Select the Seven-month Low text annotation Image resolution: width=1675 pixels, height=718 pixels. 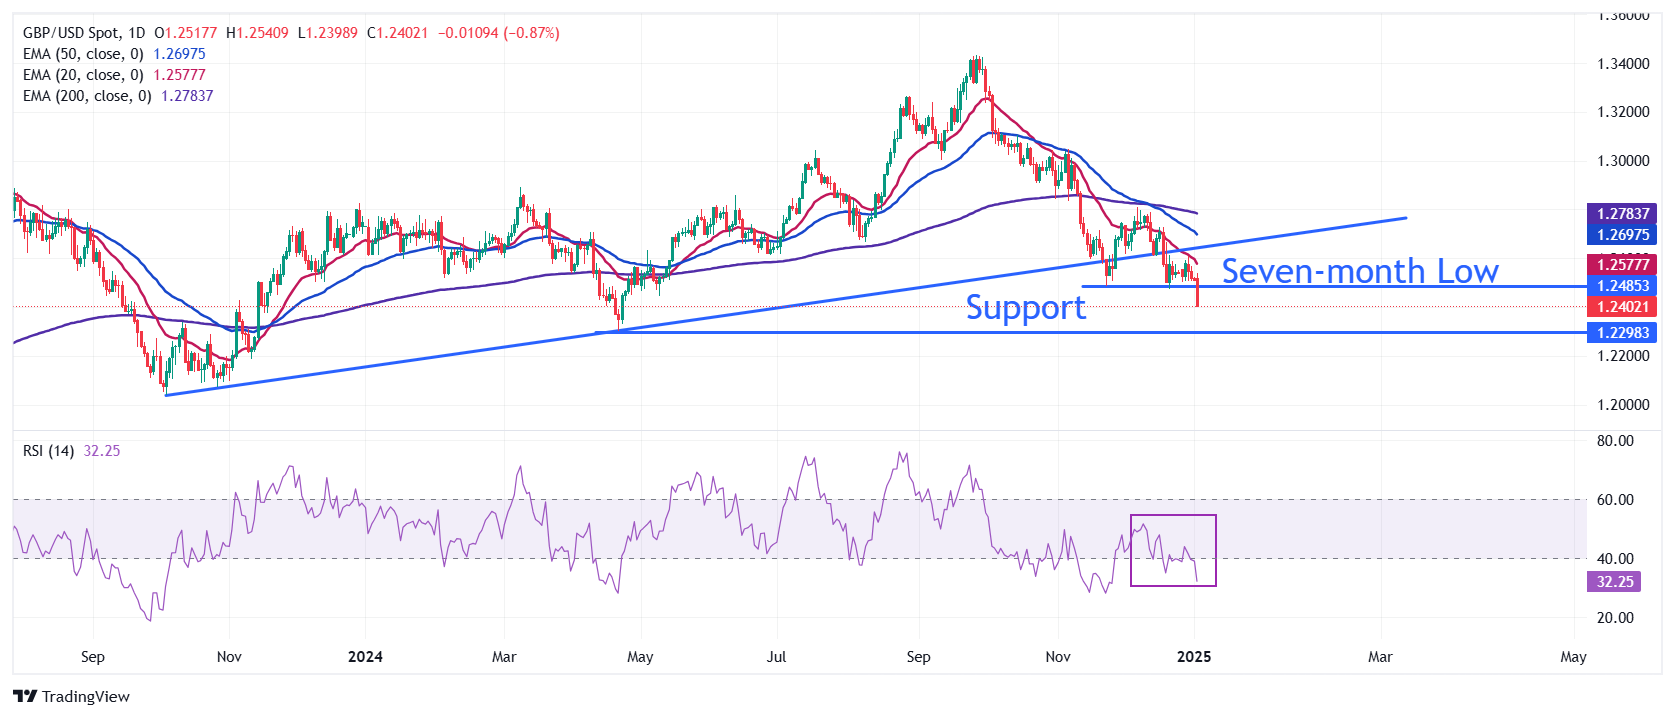[1359, 271]
